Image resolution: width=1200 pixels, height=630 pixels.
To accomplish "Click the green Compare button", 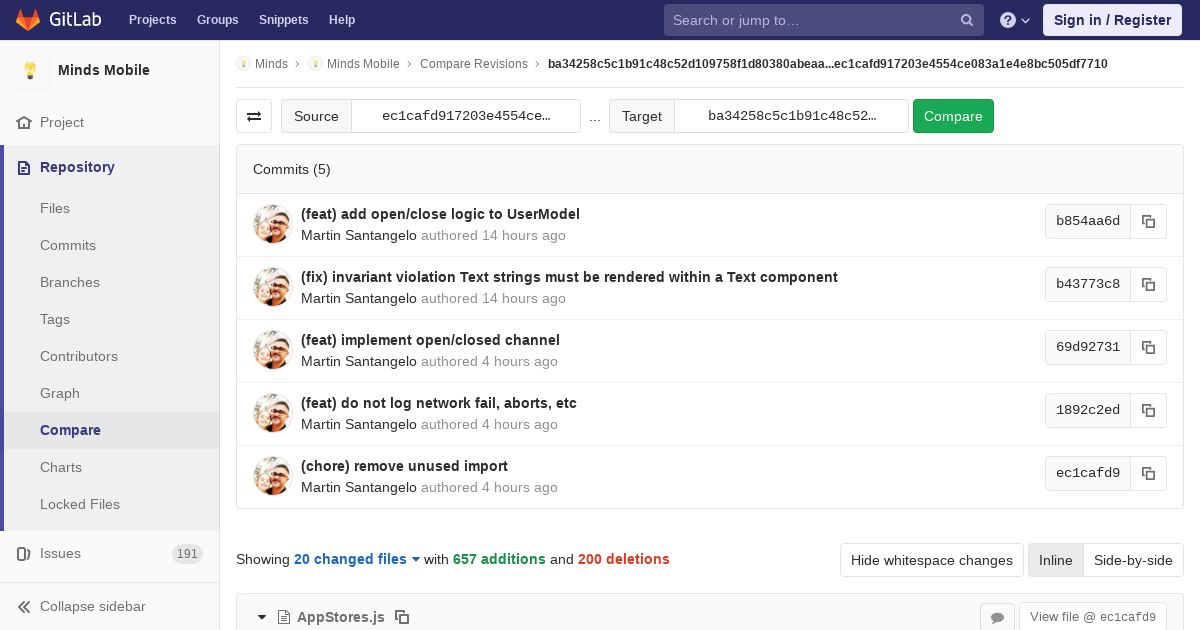I will (x=953, y=116).
